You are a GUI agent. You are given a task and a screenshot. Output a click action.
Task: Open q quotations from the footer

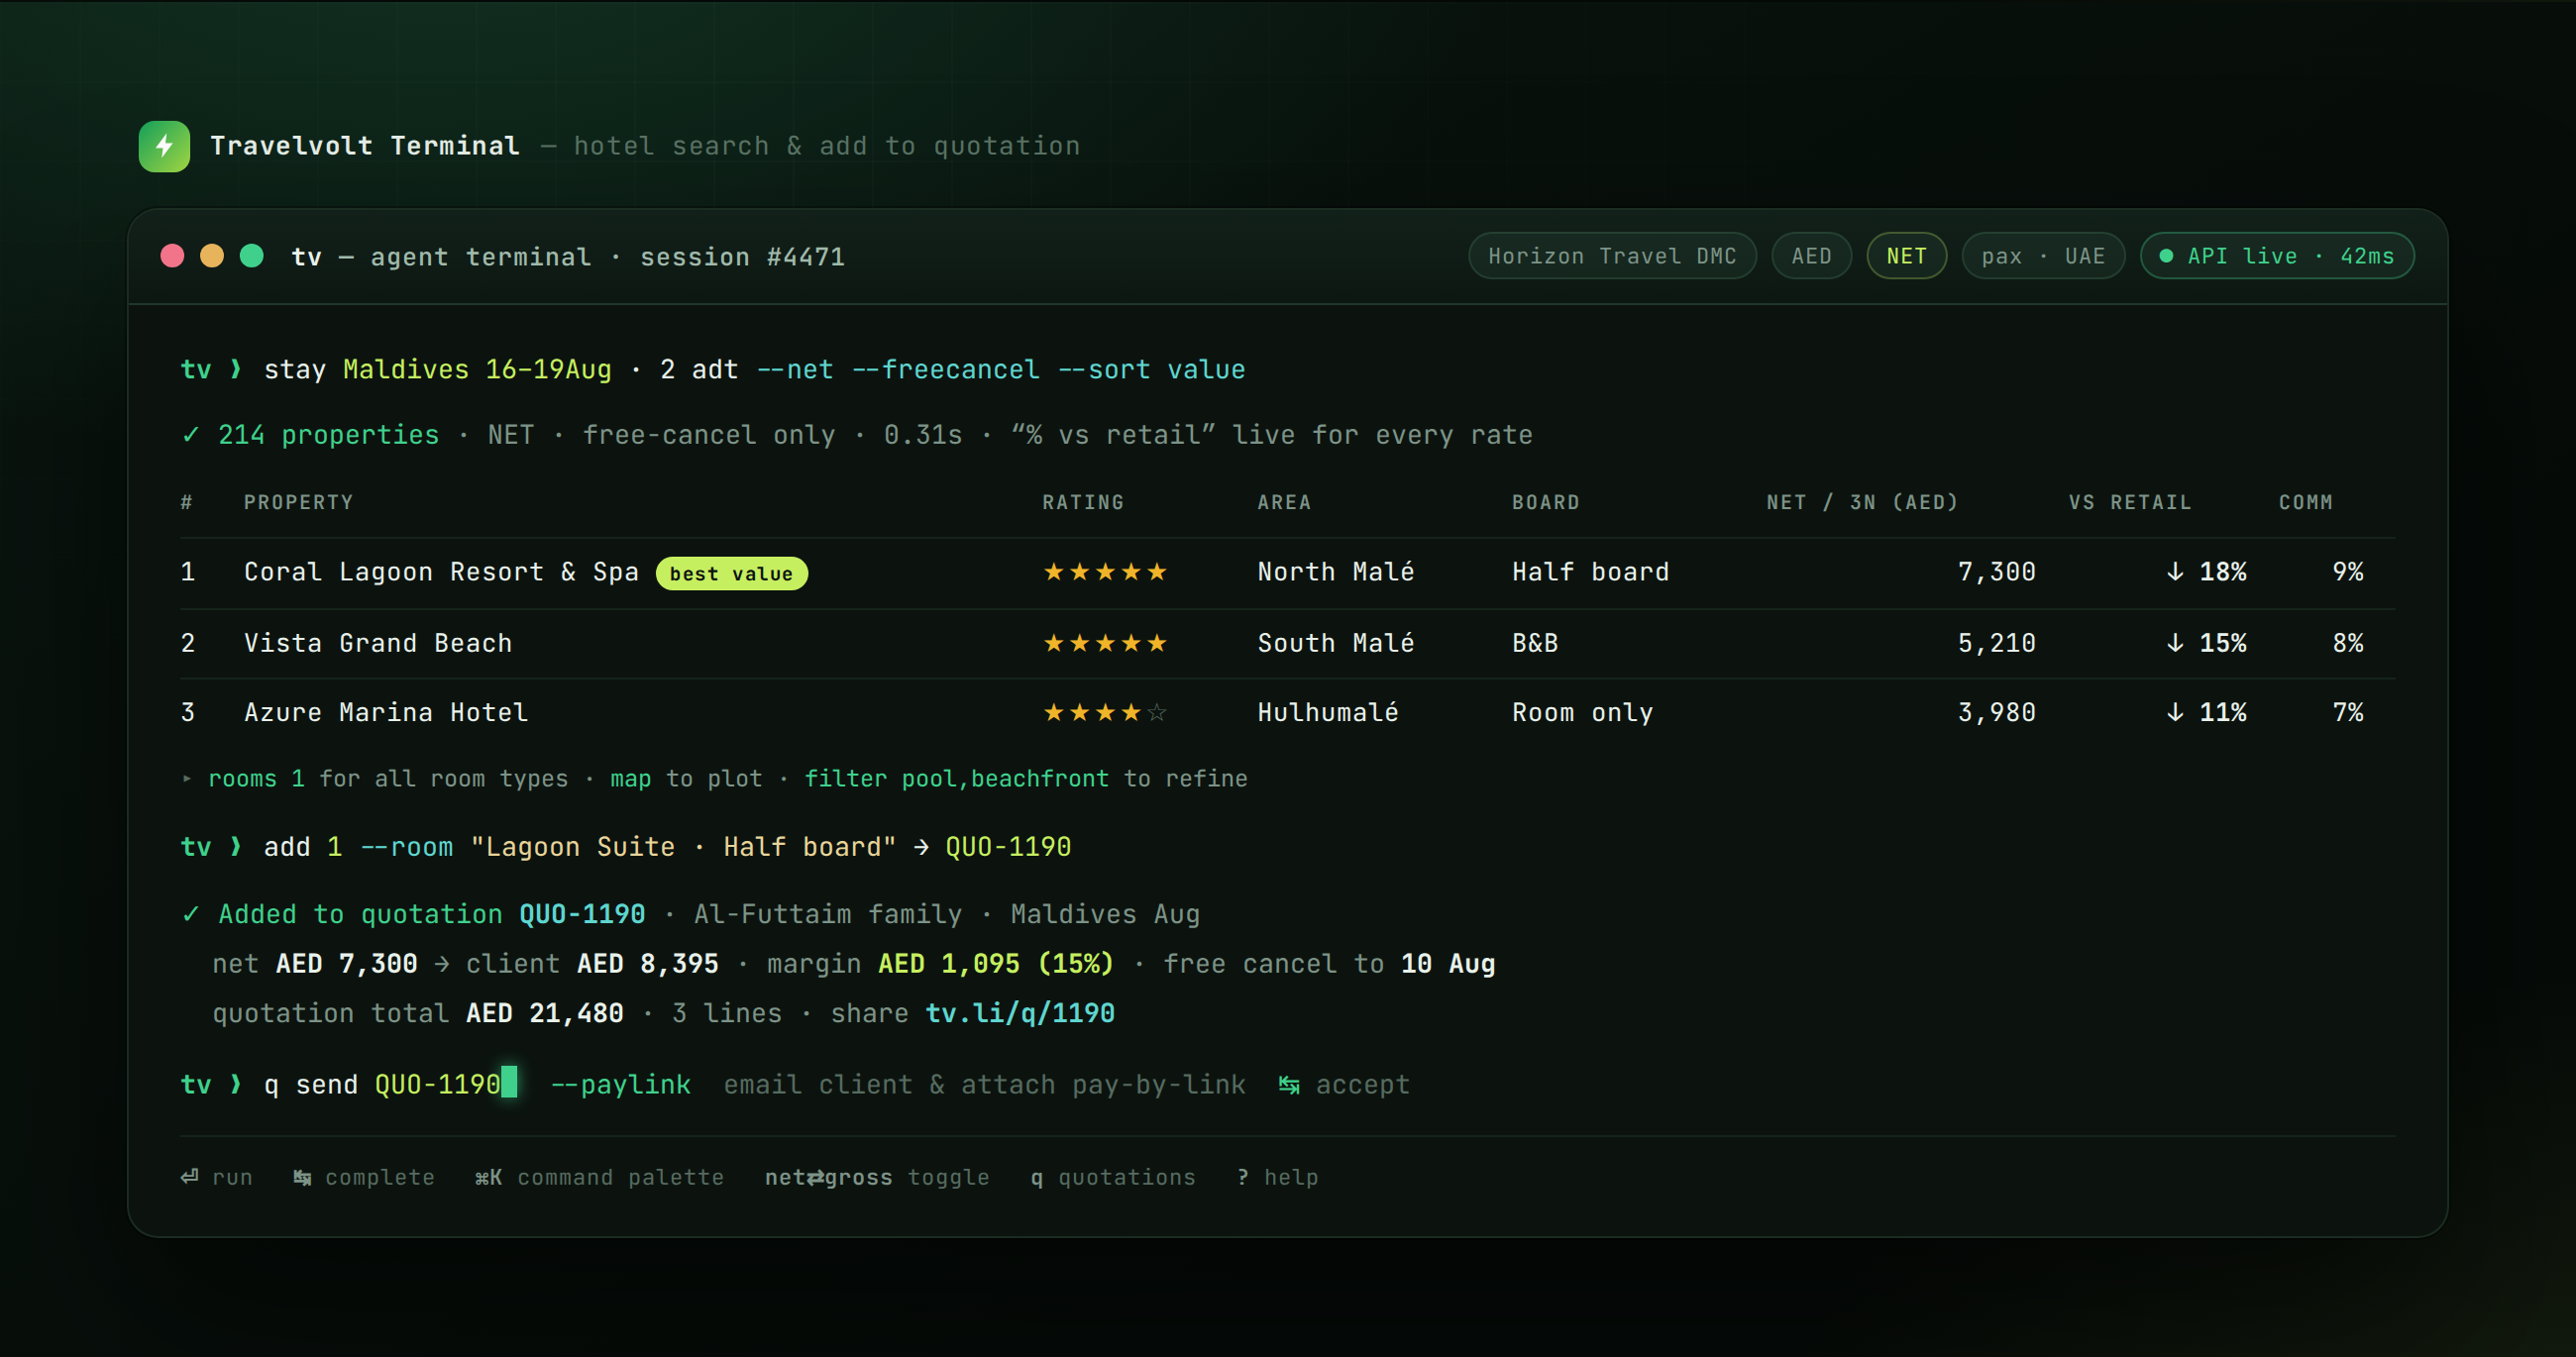click(x=1113, y=1177)
